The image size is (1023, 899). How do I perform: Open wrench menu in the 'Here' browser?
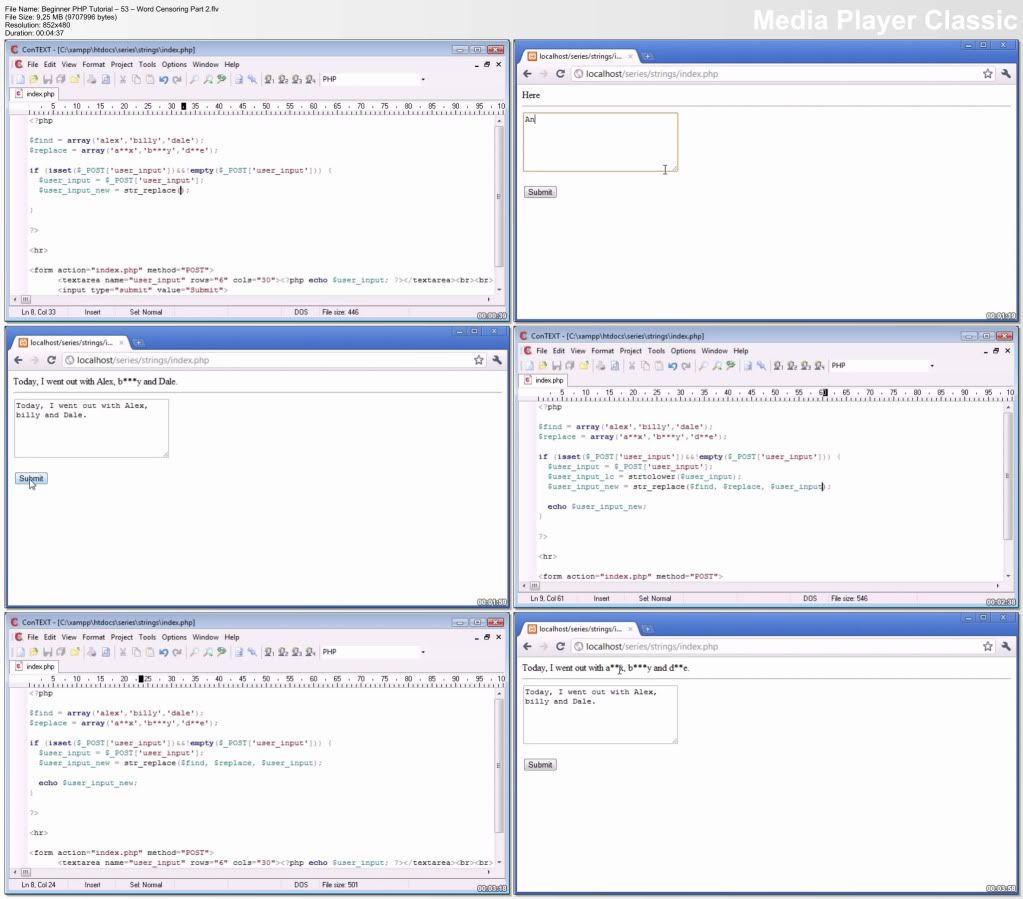pos(1006,74)
